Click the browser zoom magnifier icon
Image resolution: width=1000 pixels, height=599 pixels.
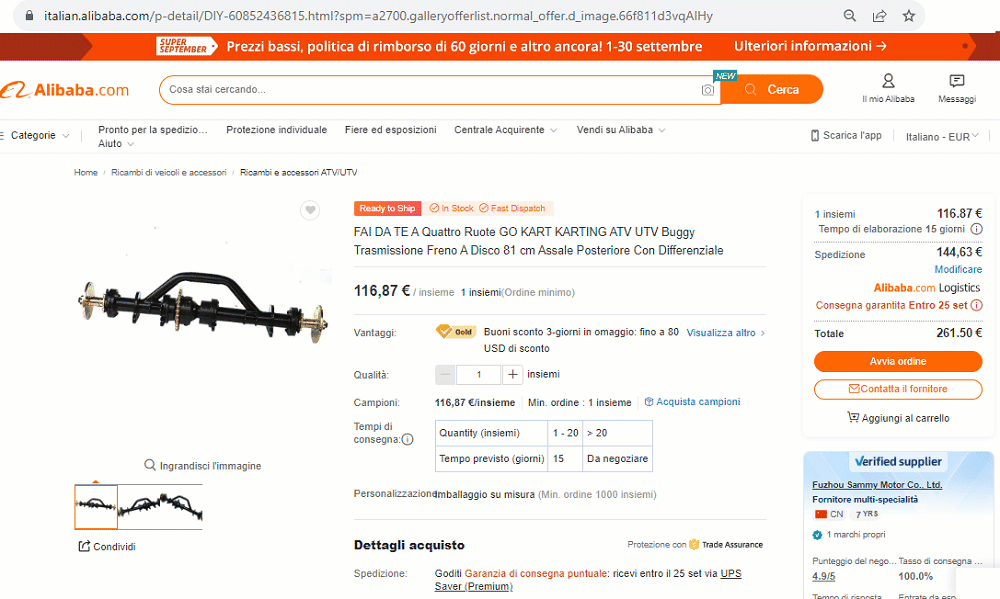click(x=849, y=16)
